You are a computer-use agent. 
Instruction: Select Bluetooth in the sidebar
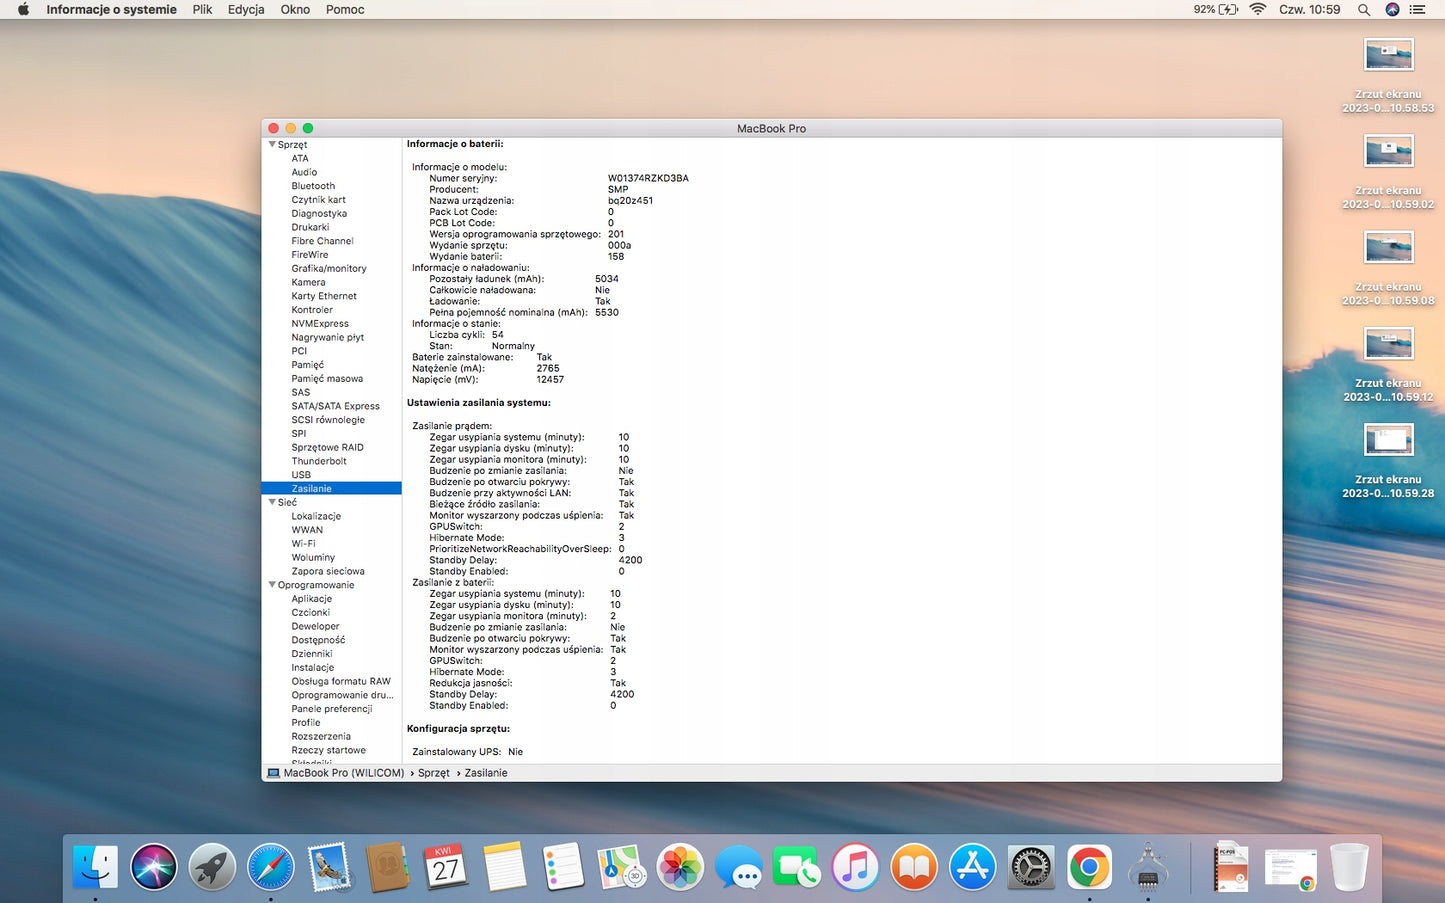click(313, 185)
